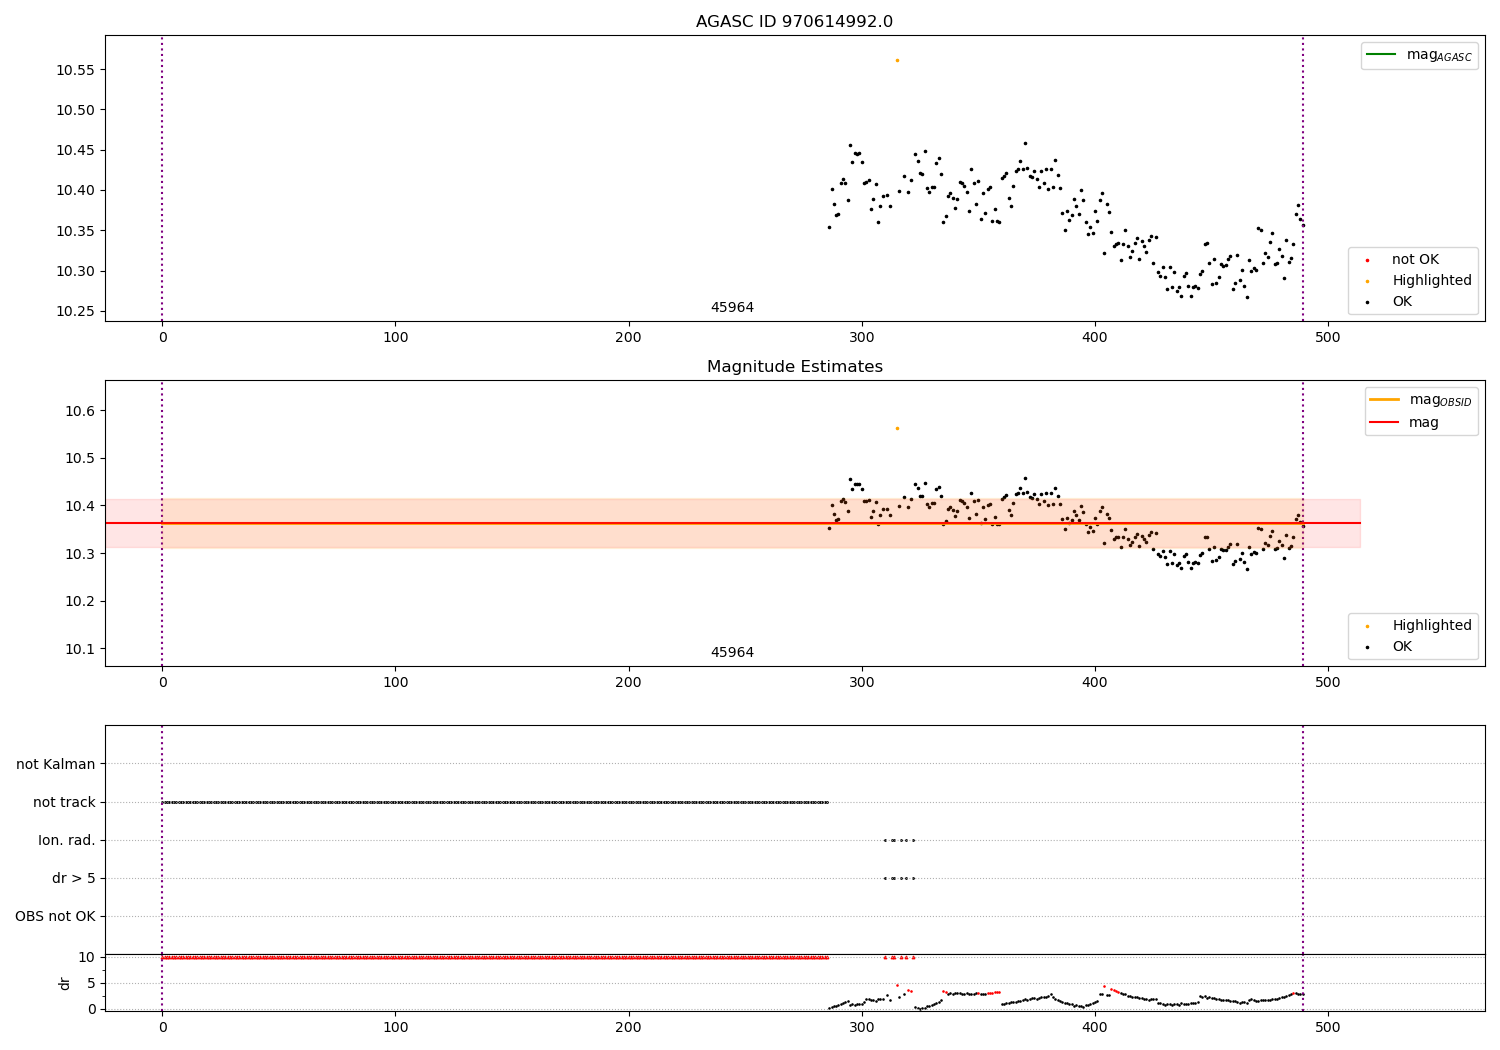
Task: Click the "10.25" y-axis tick in the top plot
Action: 75,312
